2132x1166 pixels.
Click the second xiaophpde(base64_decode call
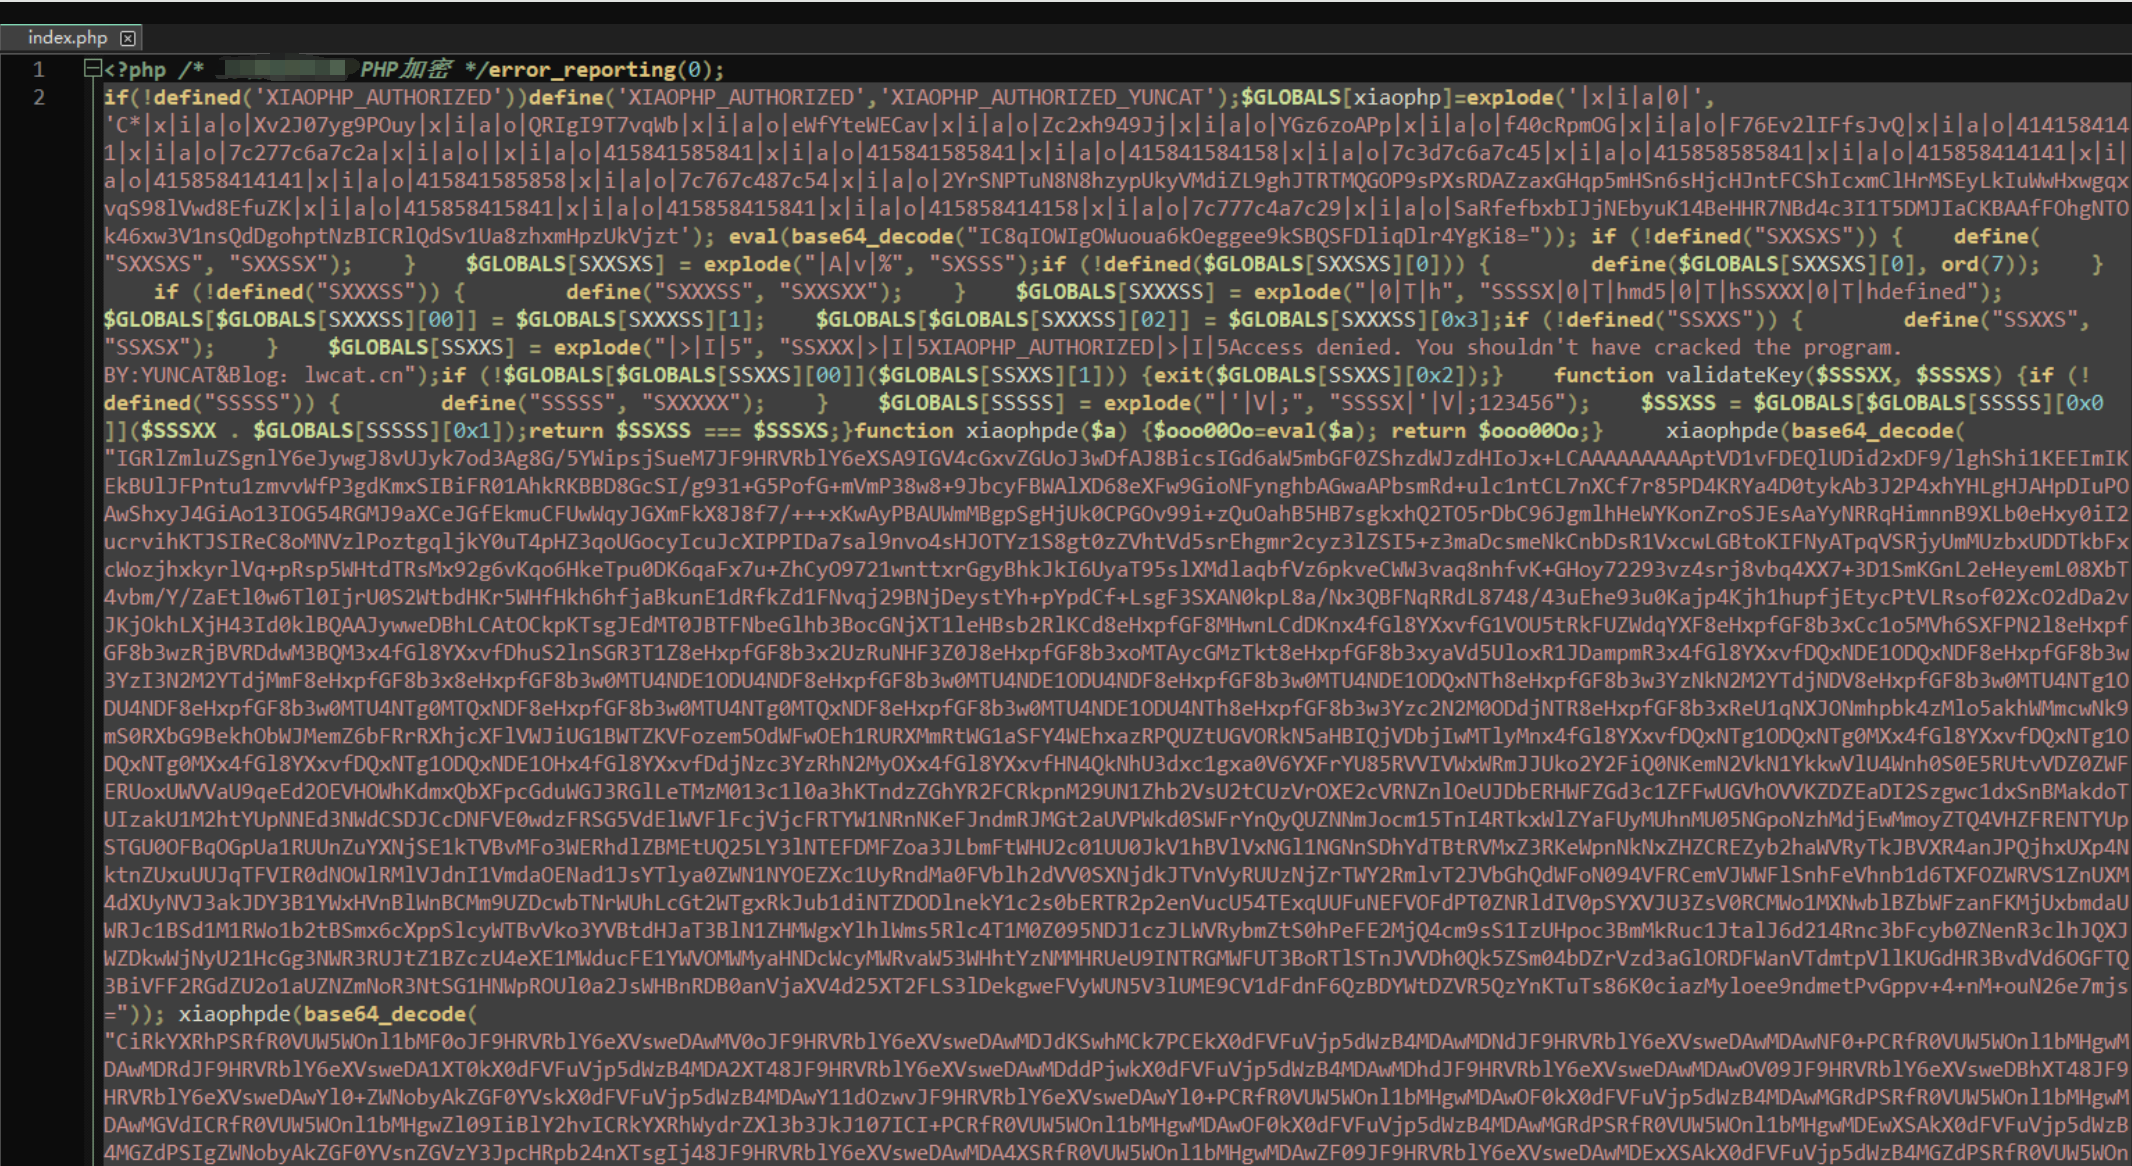coord(327,1014)
